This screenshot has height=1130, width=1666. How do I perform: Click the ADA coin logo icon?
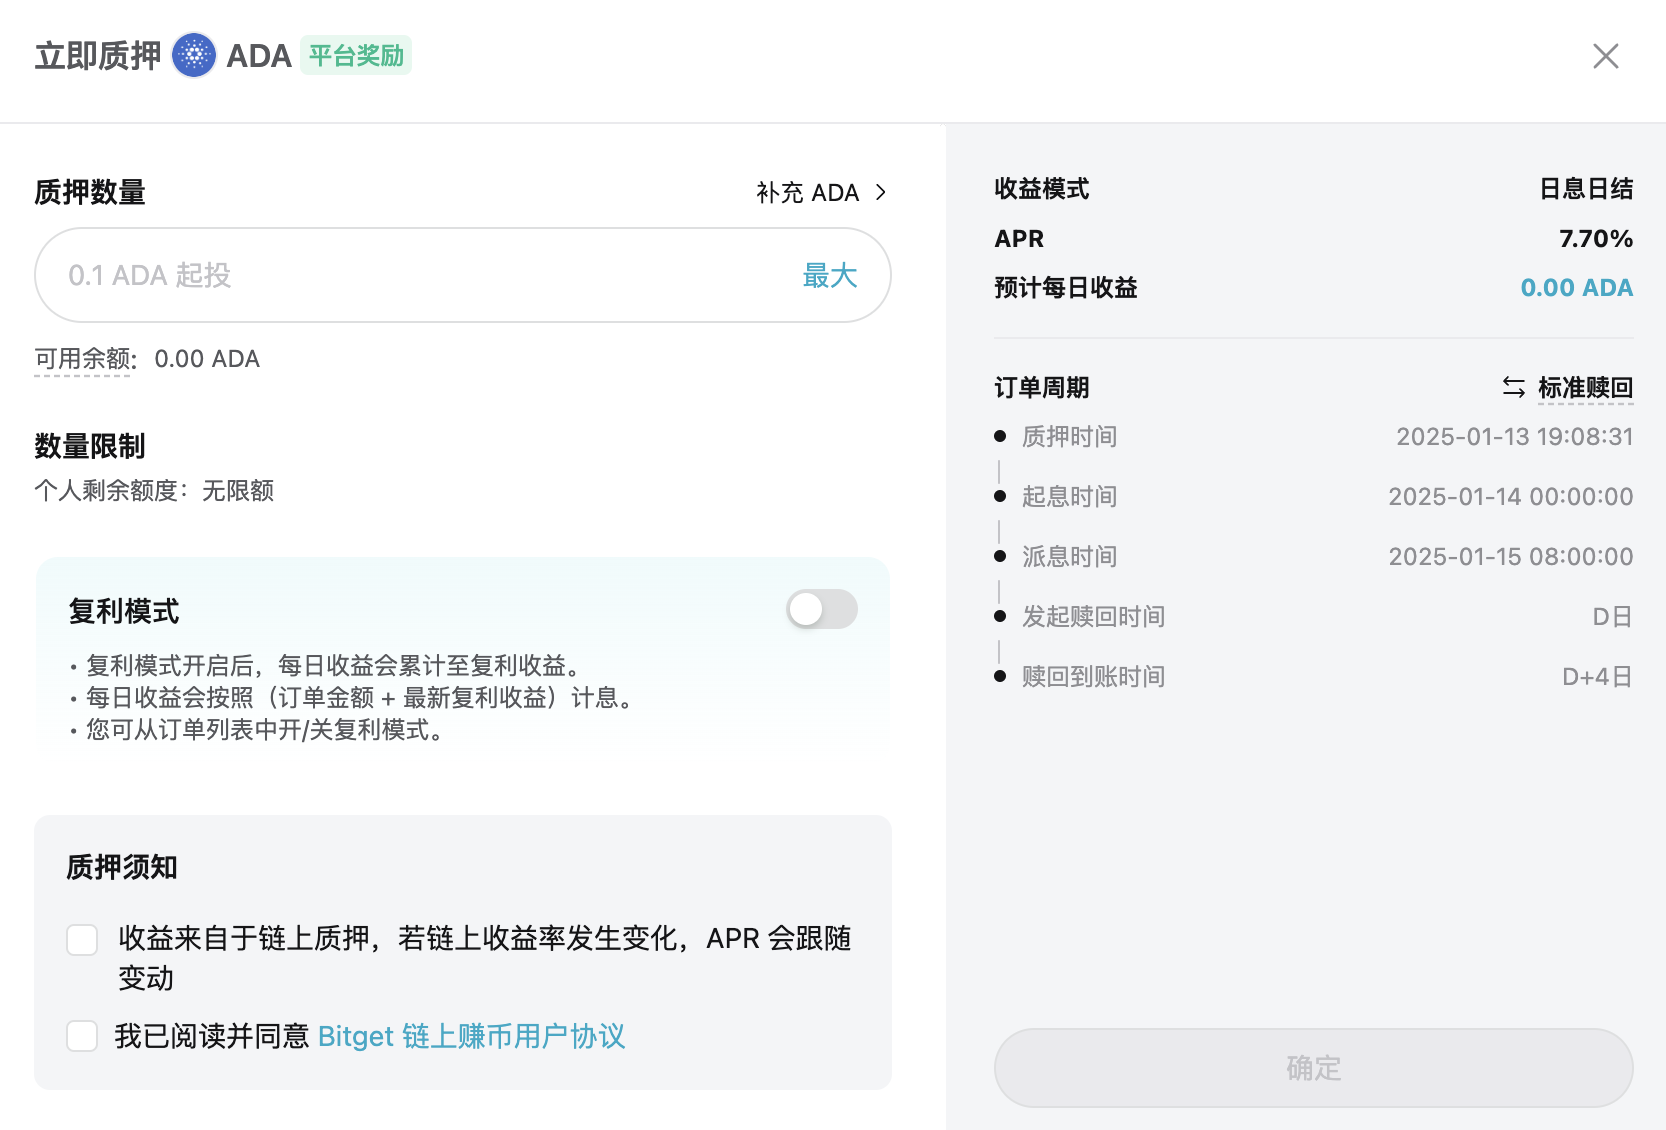194,55
